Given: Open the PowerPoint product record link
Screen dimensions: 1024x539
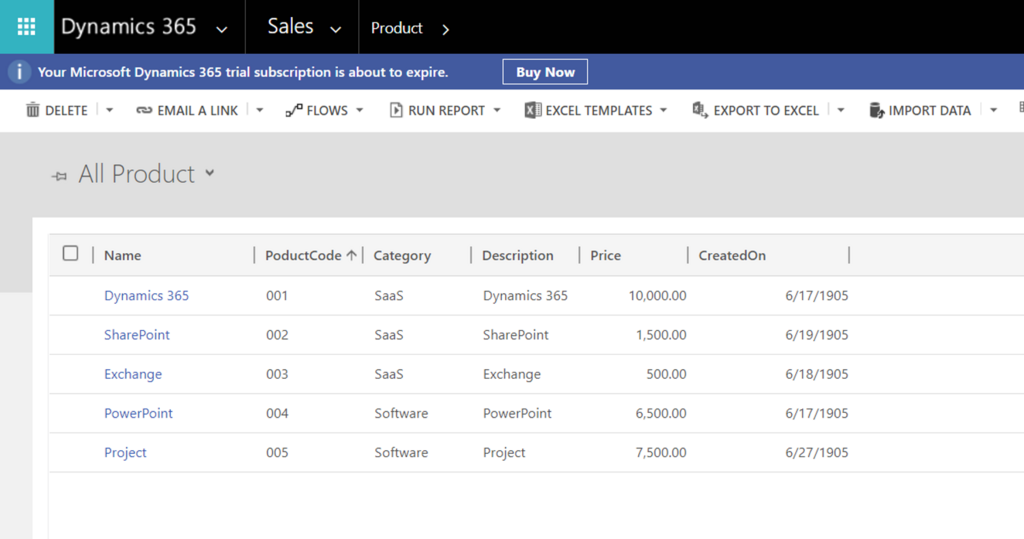Looking at the screenshot, I should (138, 413).
